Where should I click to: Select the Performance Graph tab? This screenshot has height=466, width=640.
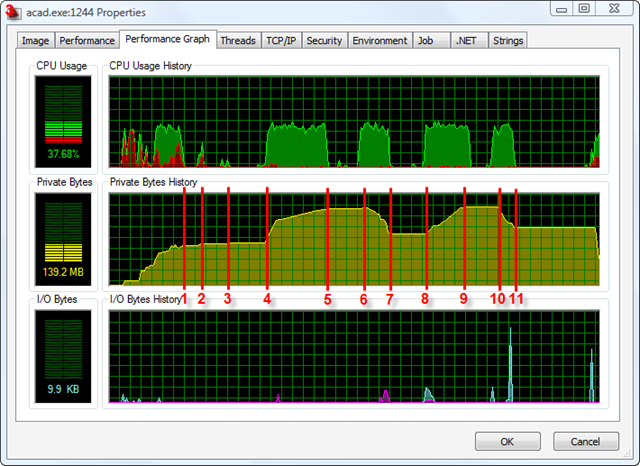click(167, 40)
